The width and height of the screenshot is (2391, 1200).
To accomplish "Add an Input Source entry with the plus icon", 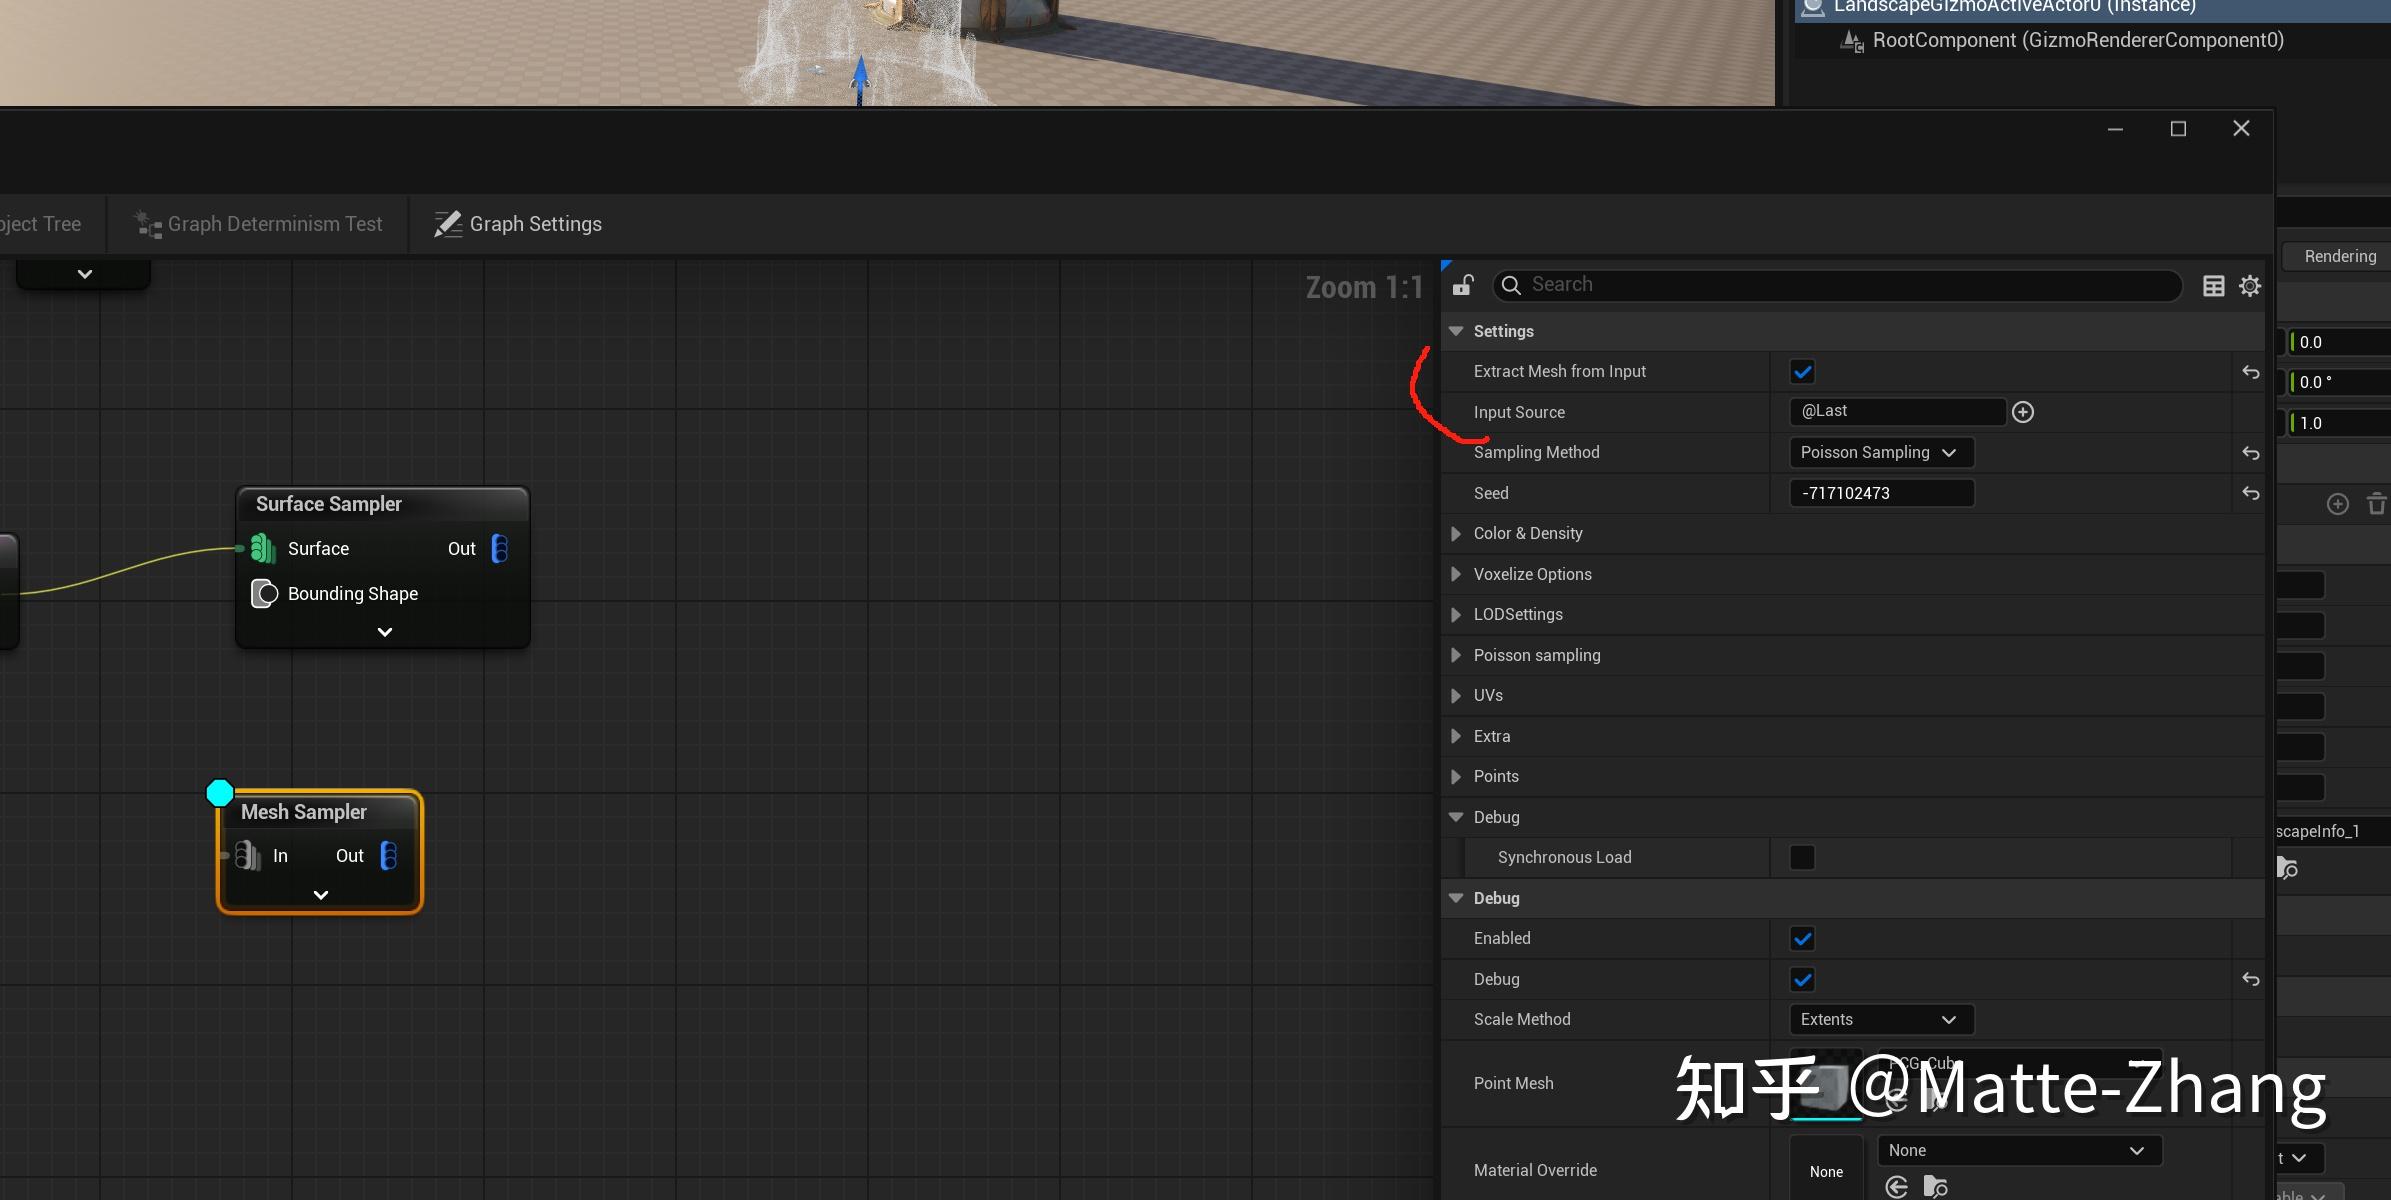I will tap(2022, 411).
